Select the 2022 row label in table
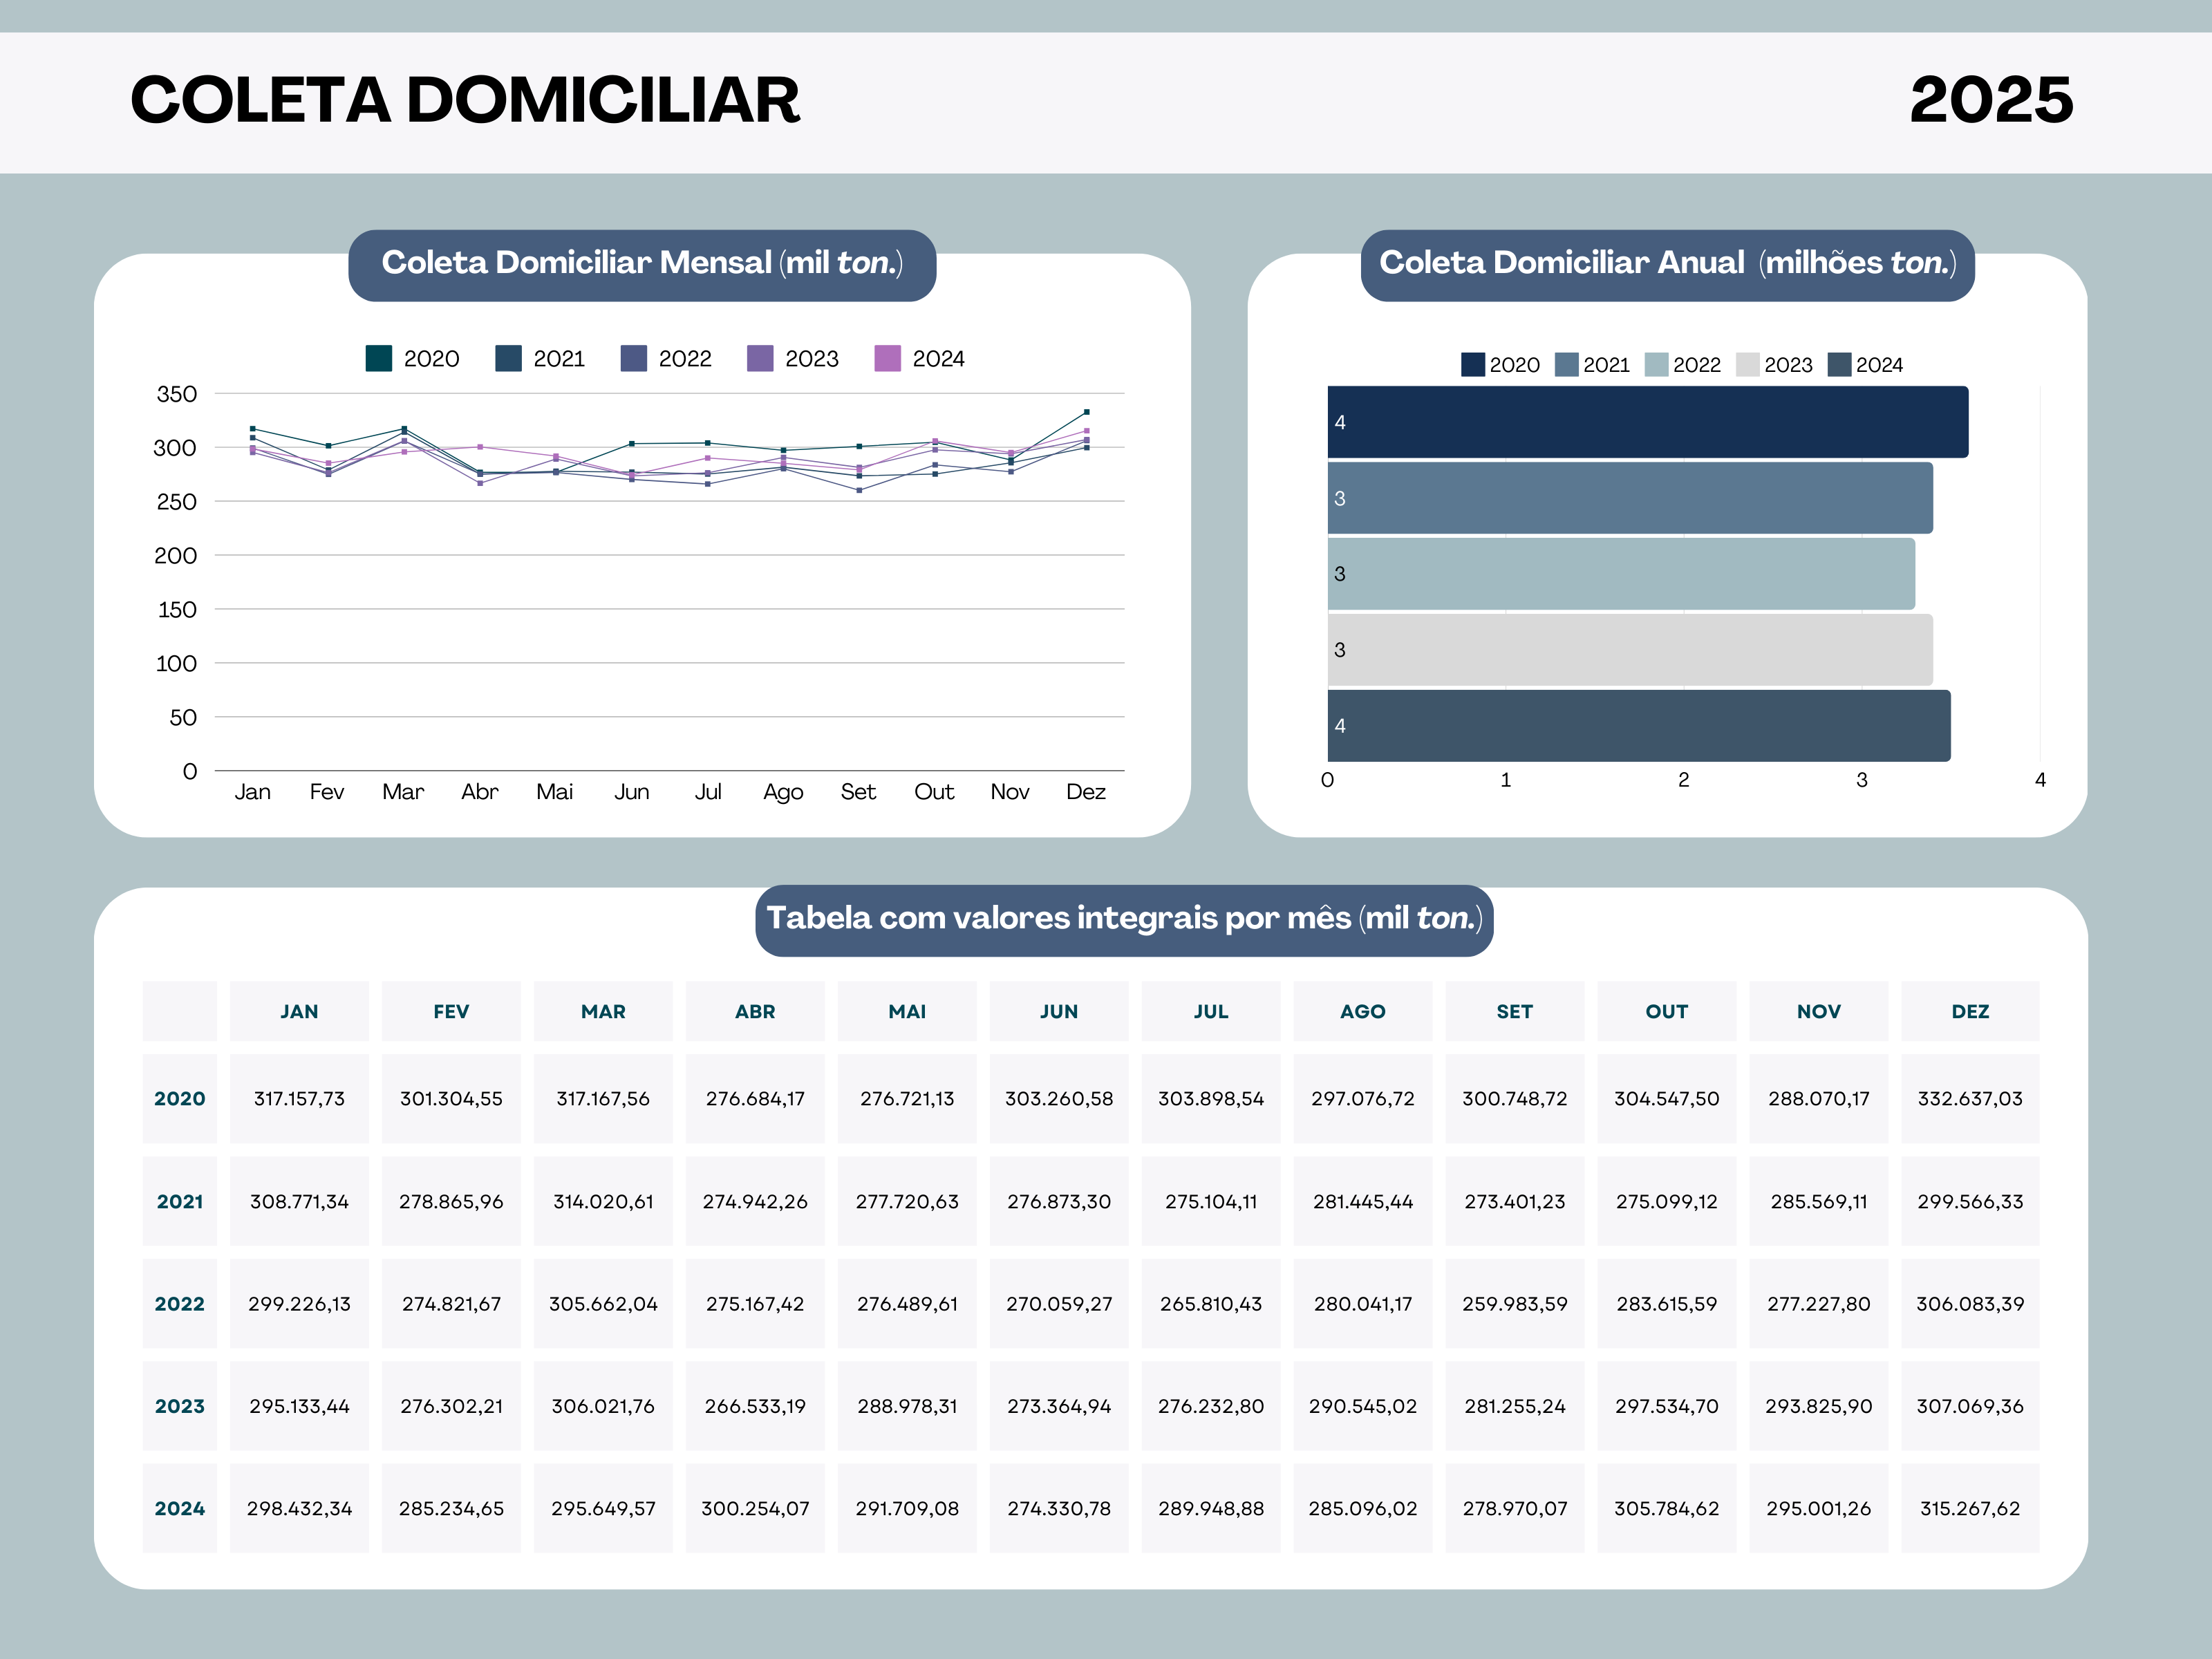 tap(180, 1304)
